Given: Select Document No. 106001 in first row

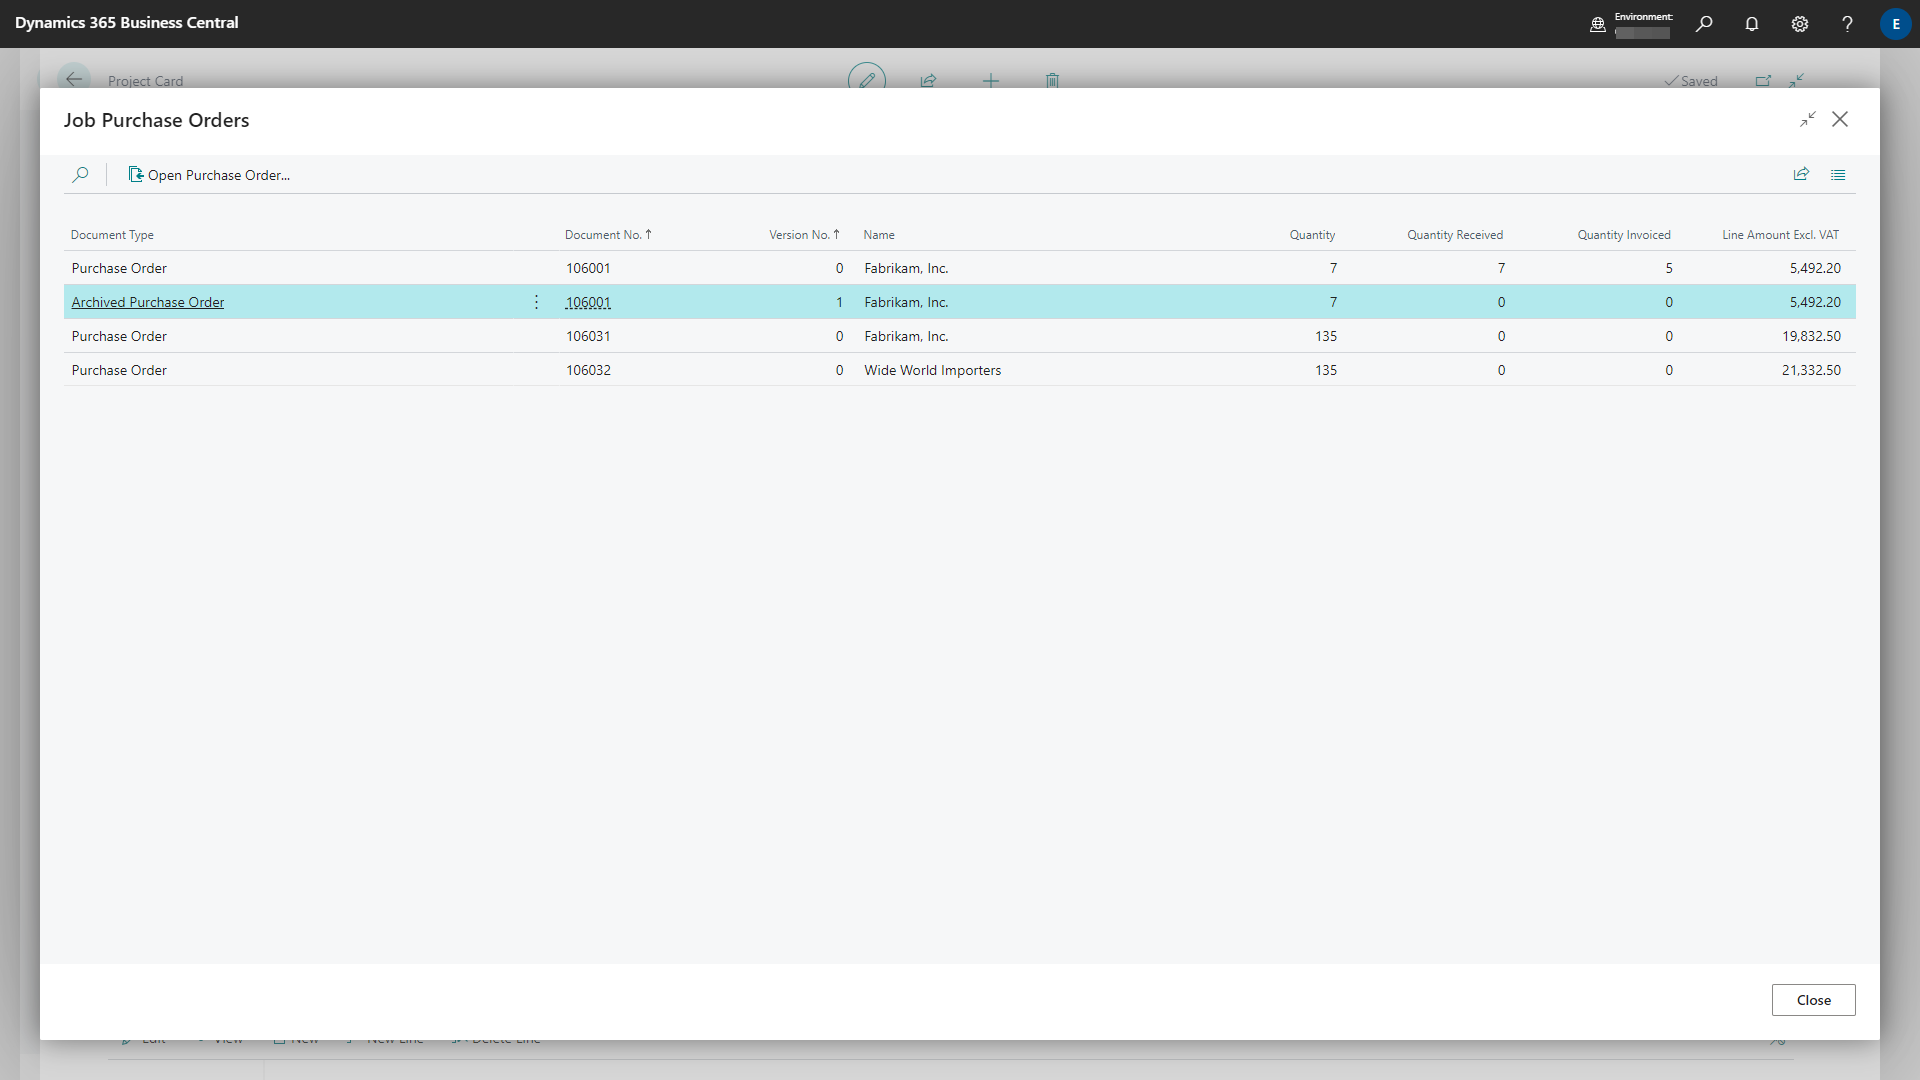Looking at the screenshot, I should click(x=588, y=268).
